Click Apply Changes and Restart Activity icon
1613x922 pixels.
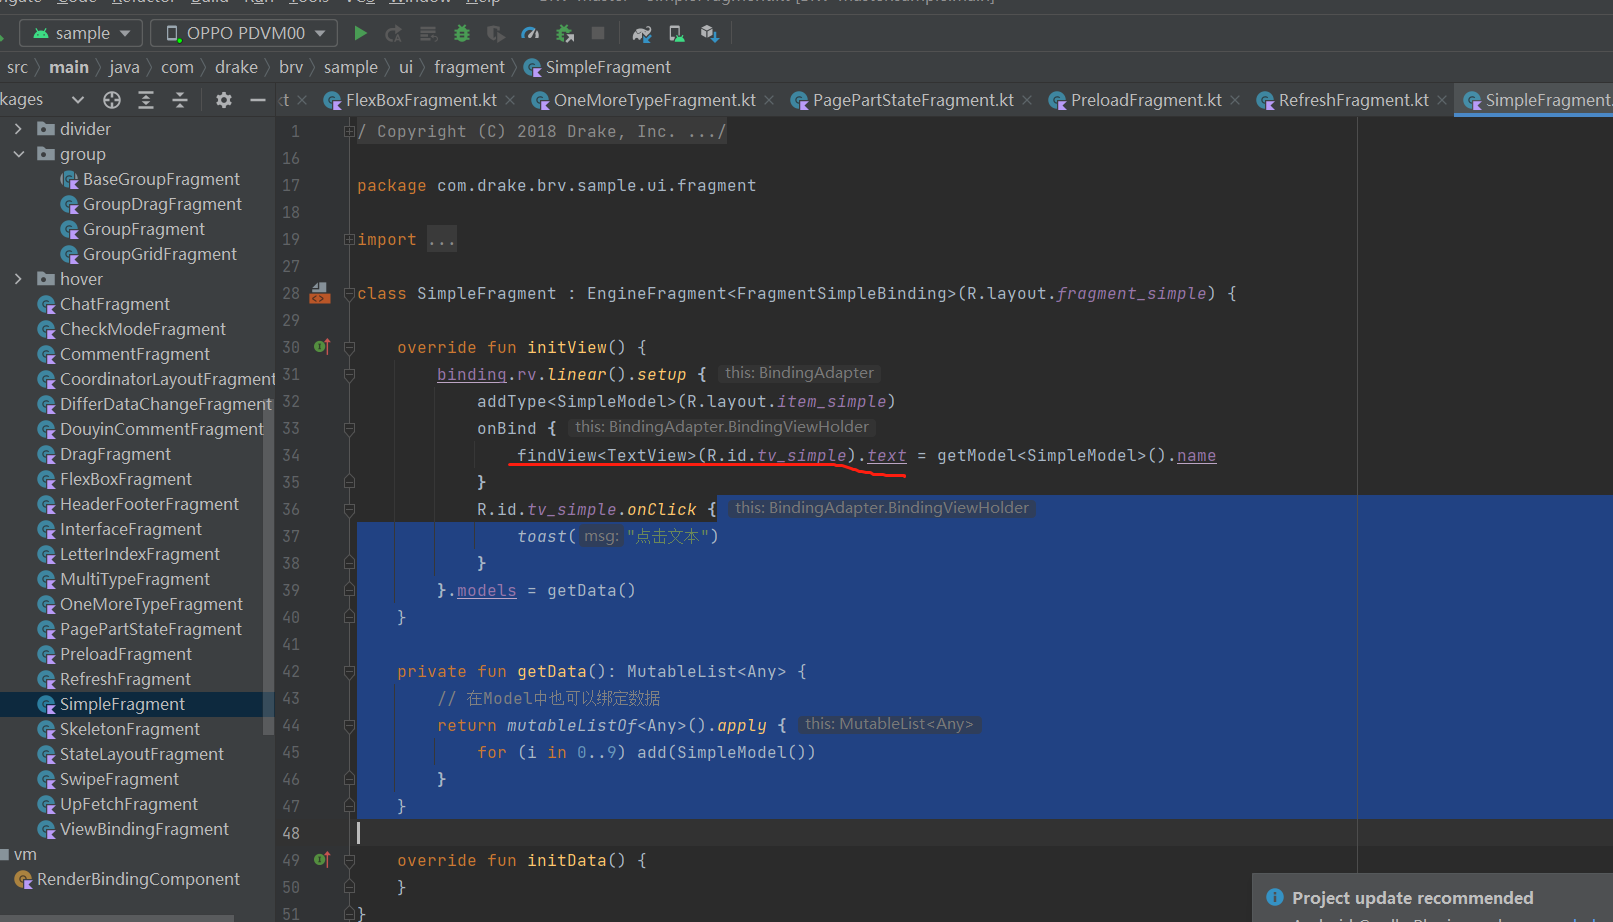394,33
